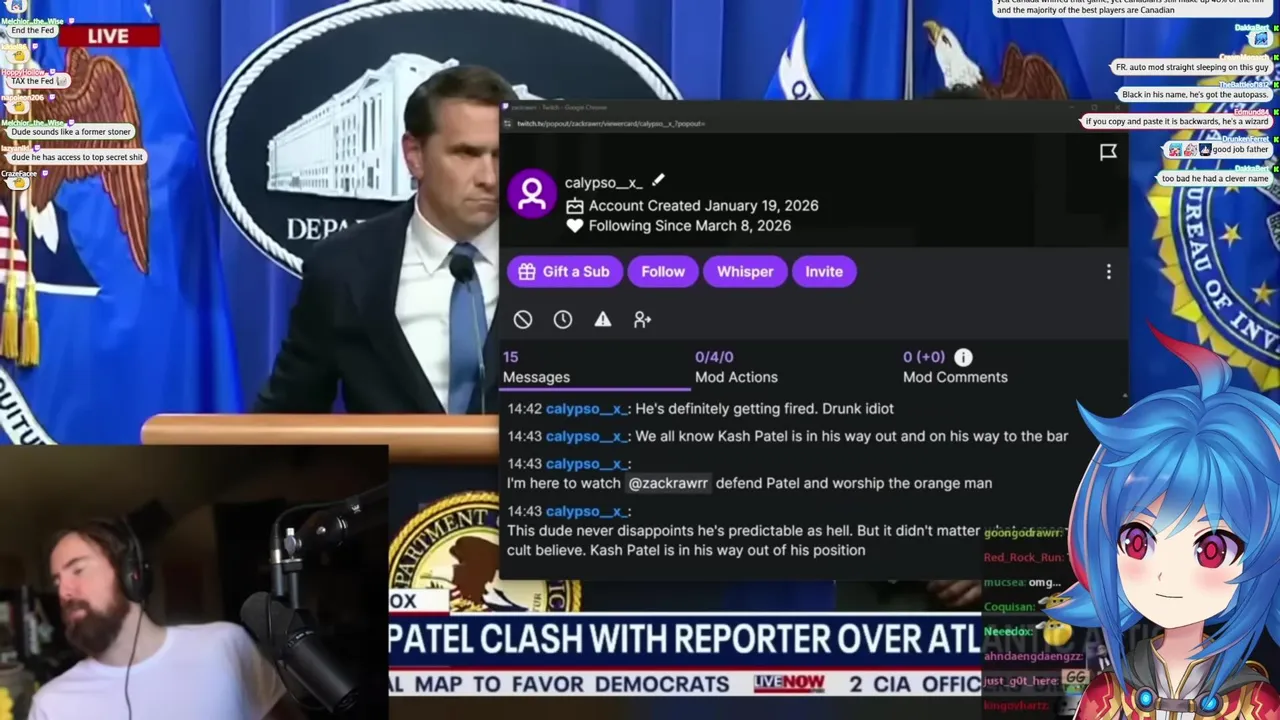The image size is (1280, 720).
Task: Click 'dude he has access to top secret shit' bubble
Action: coord(77,157)
